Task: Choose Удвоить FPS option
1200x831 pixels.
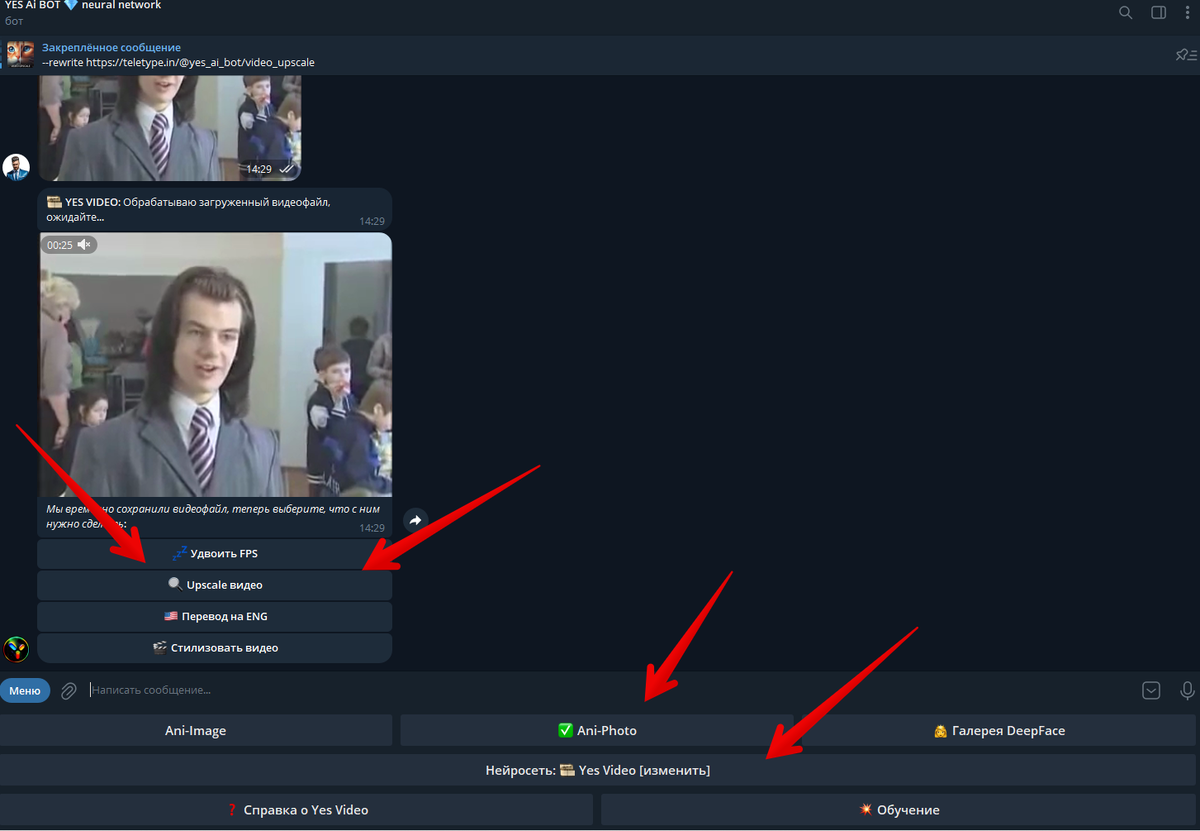Action: pos(214,554)
